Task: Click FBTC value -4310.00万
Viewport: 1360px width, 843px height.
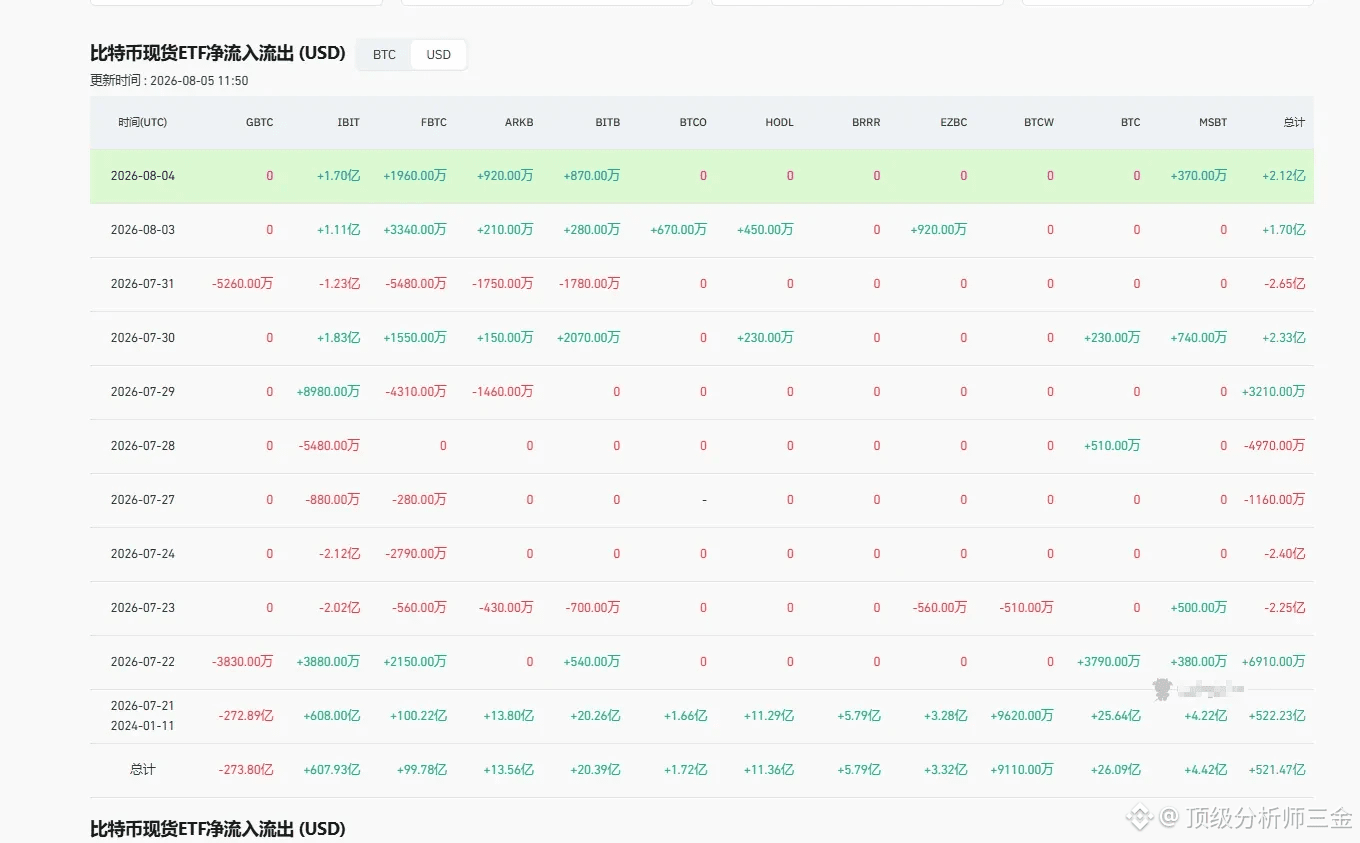Action: click(416, 392)
